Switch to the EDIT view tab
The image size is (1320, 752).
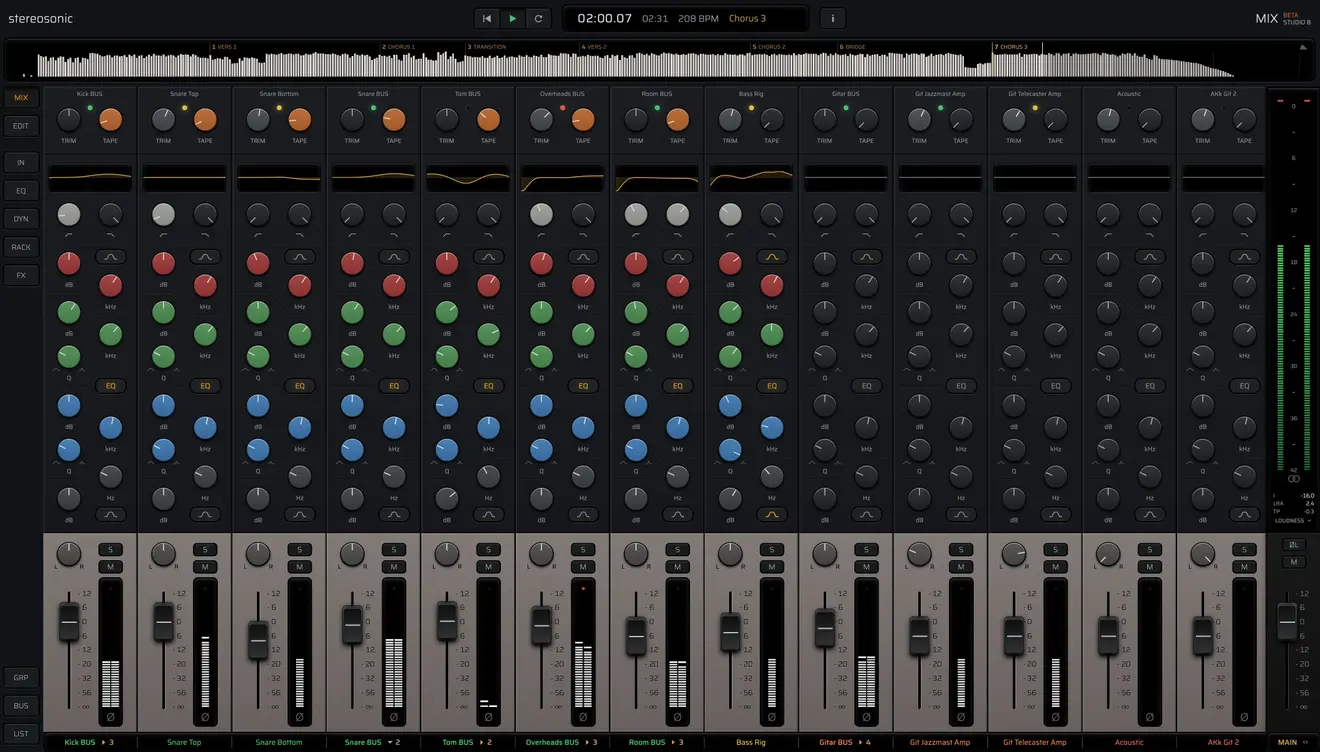click(21, 126)
